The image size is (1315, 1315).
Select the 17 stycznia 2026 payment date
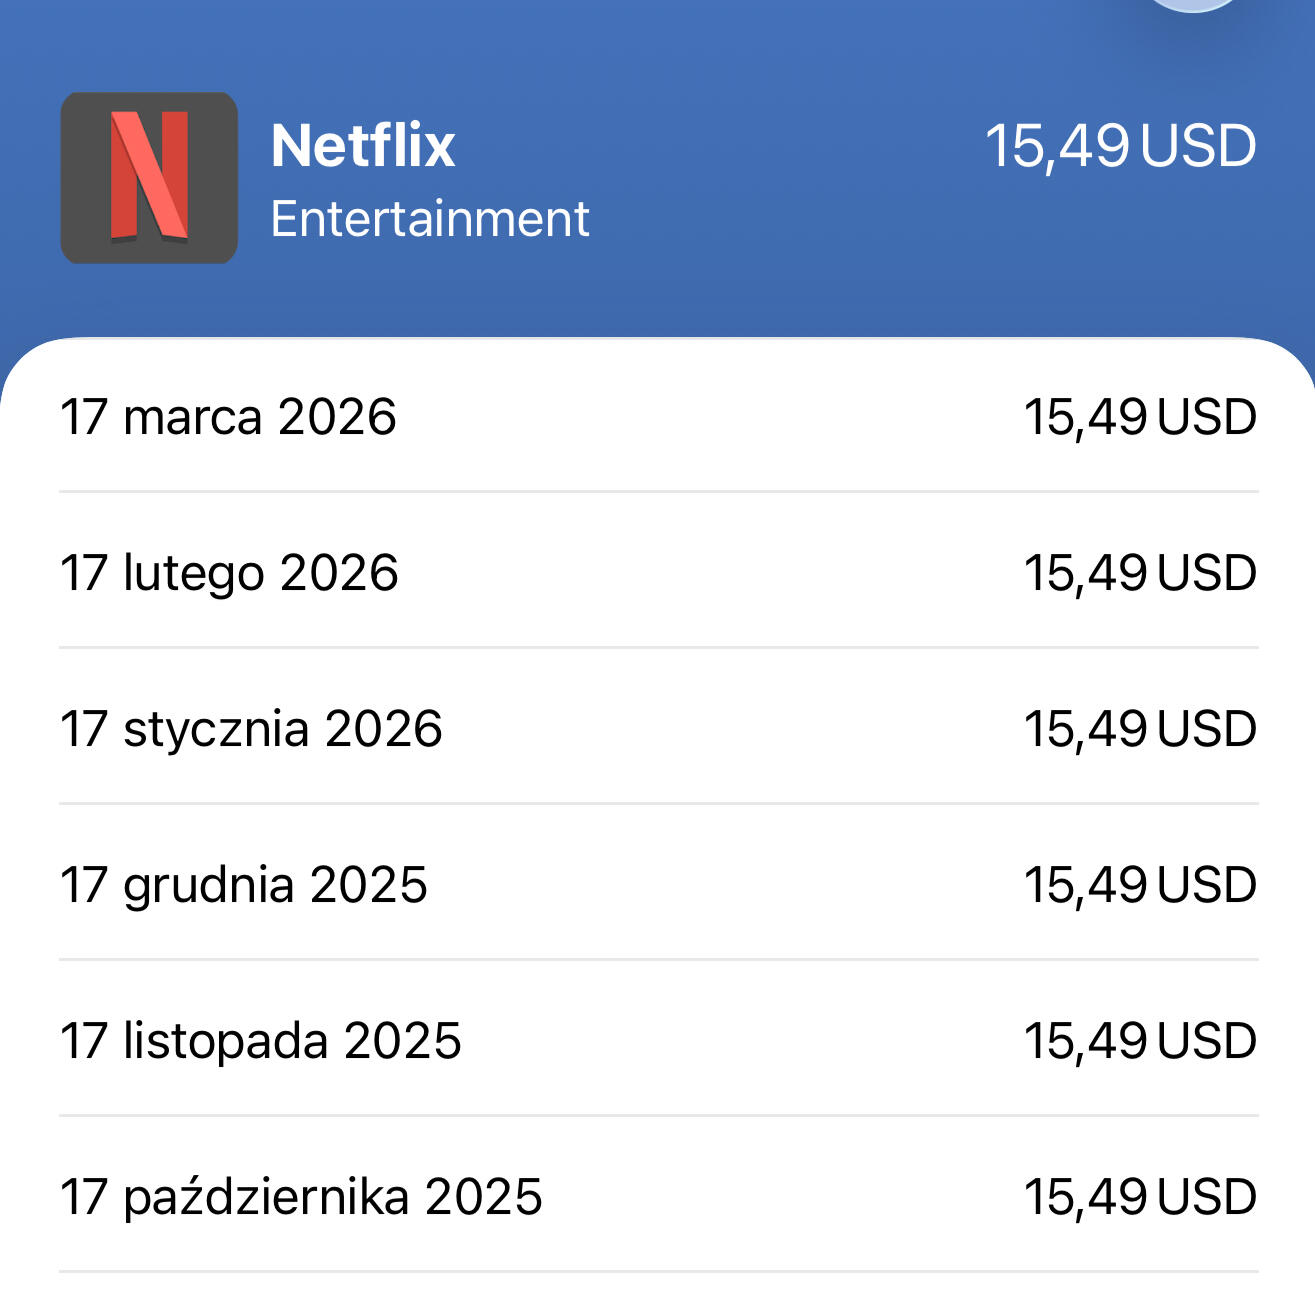coord(251,729)
